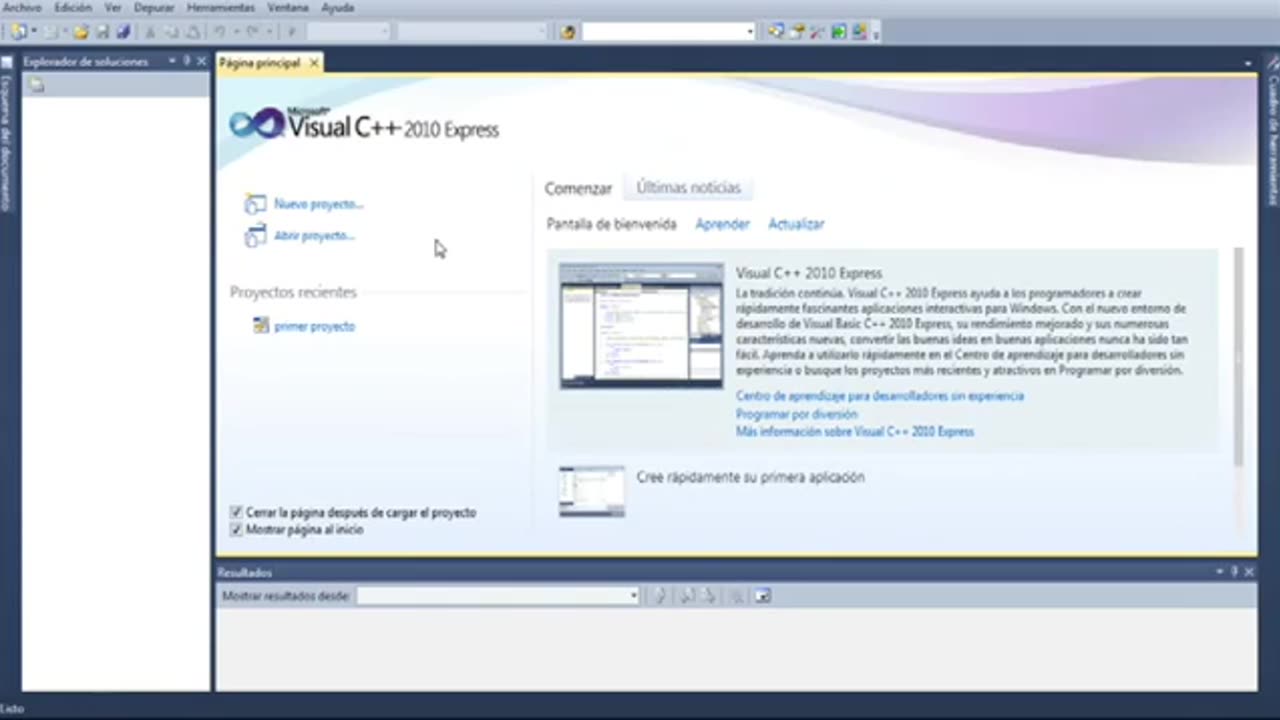This screenshot has height=720, width=1280.
Task: Open the Herramientas menu
Action: click(221, 7)
